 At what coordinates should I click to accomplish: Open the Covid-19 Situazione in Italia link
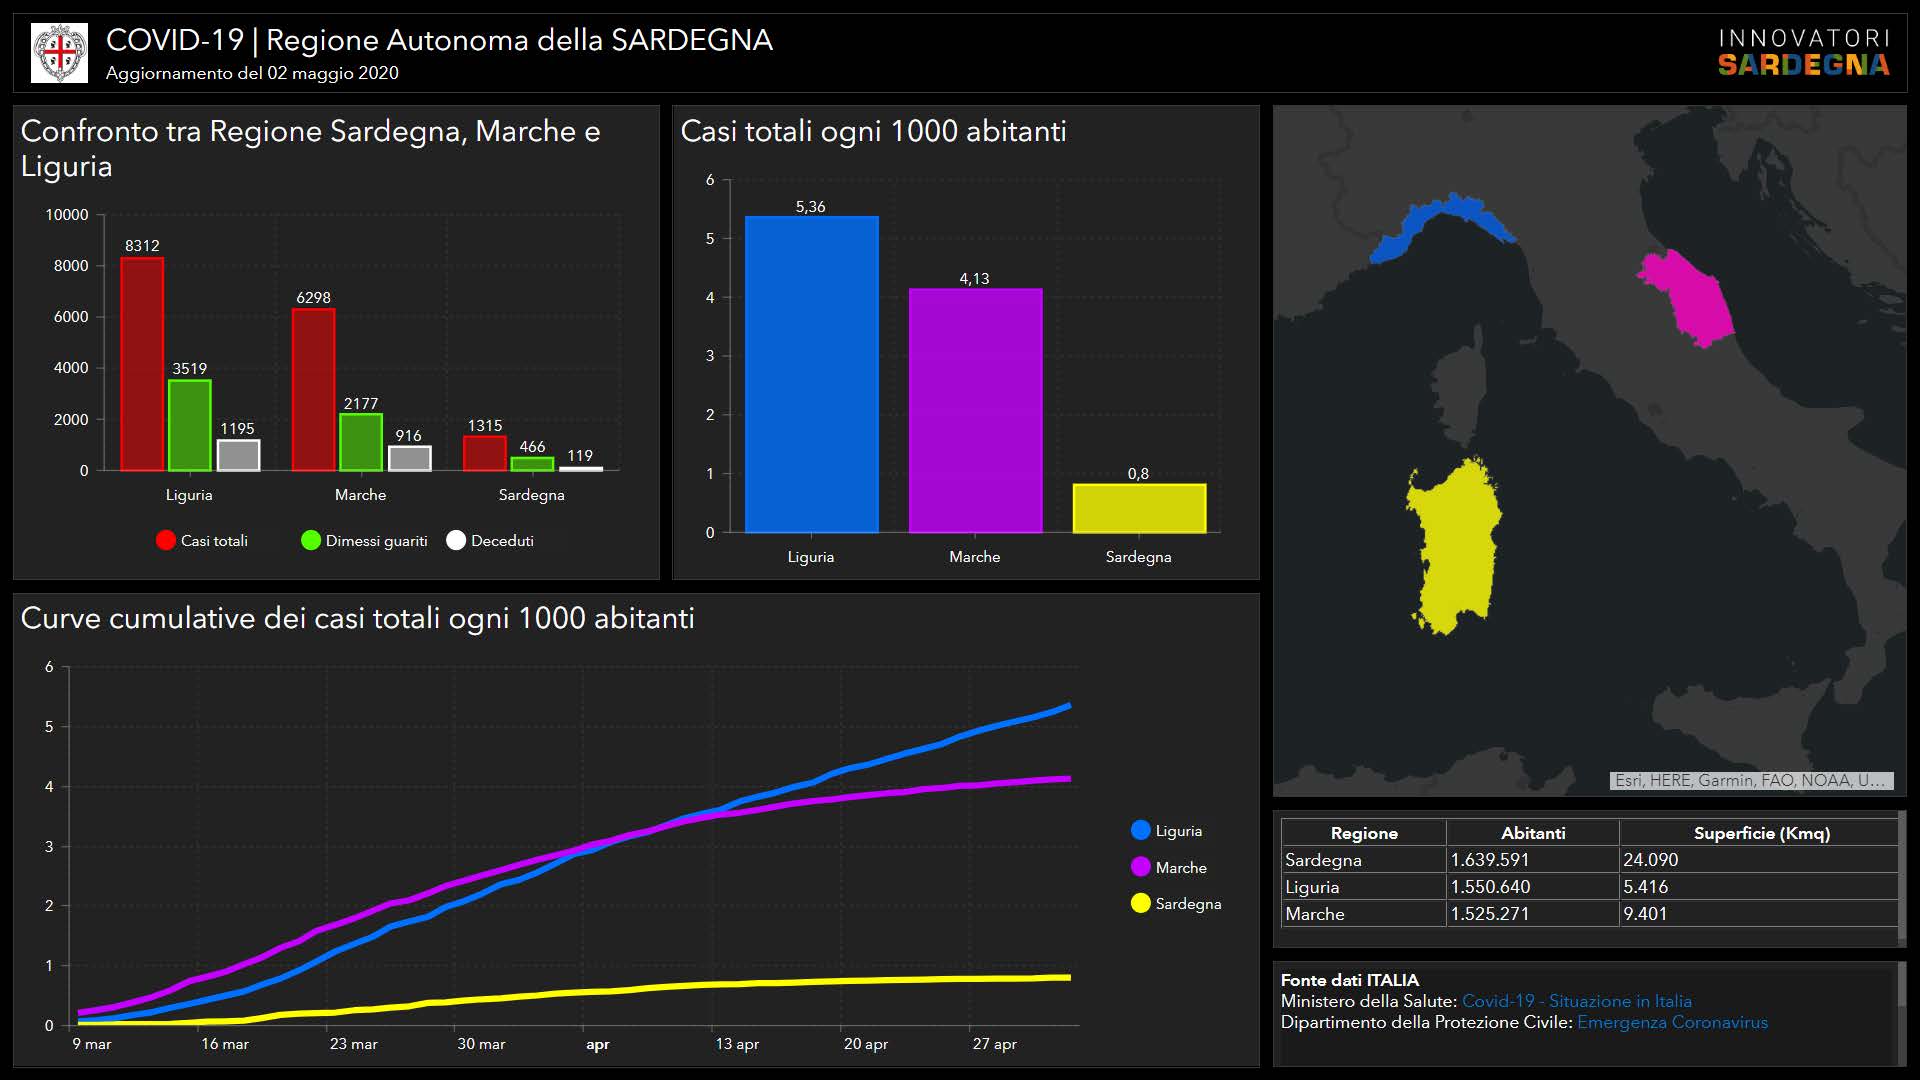pyautogui.click(x=1576, y=1001)
